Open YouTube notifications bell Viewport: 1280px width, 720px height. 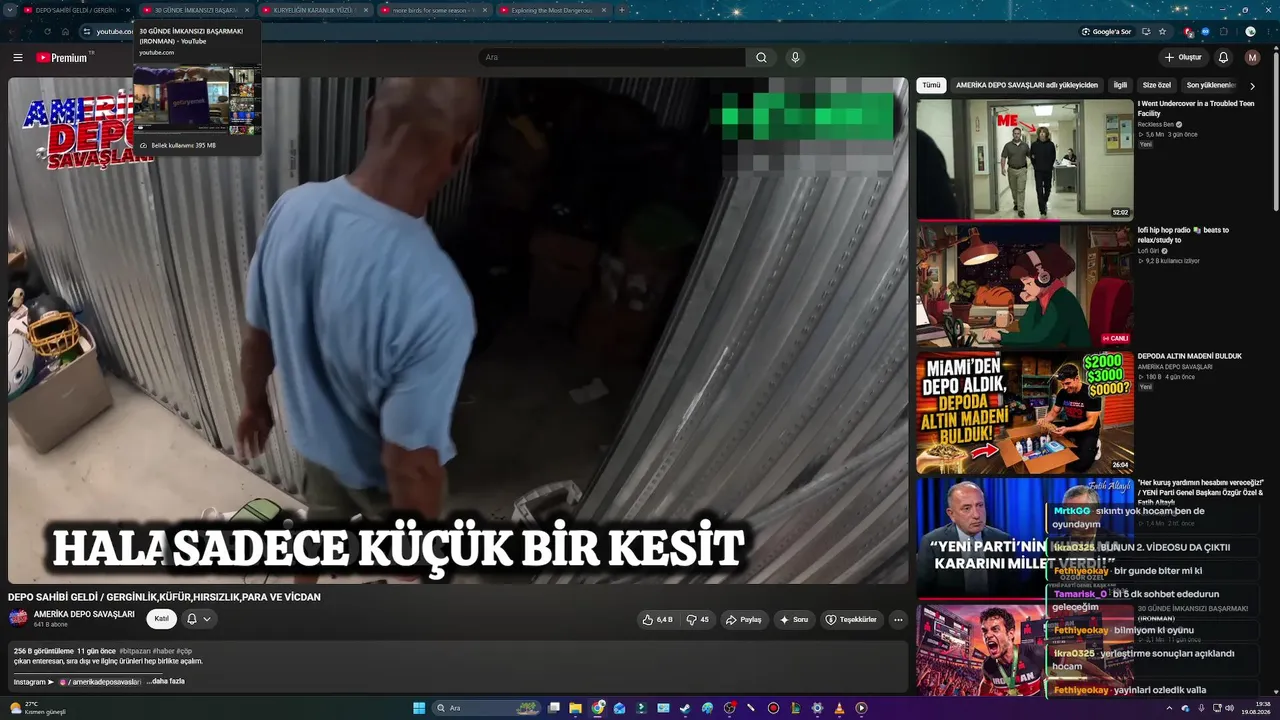tap(1223, 57)
